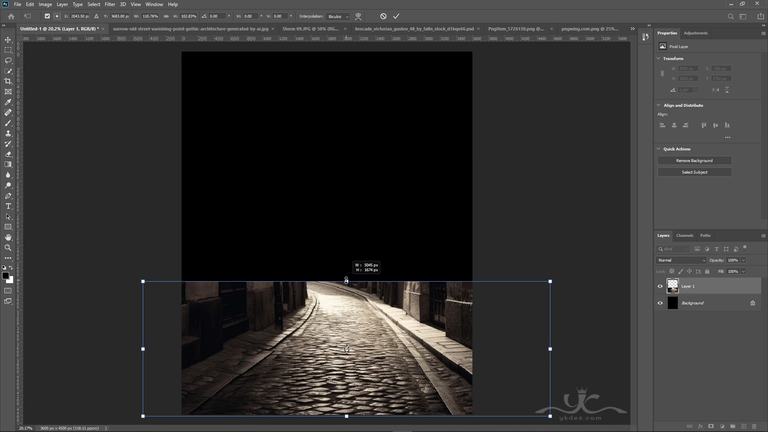Viewport: 768px width, 432px height.
Task: Switch to the Channels tab
Action: point(684,236)
